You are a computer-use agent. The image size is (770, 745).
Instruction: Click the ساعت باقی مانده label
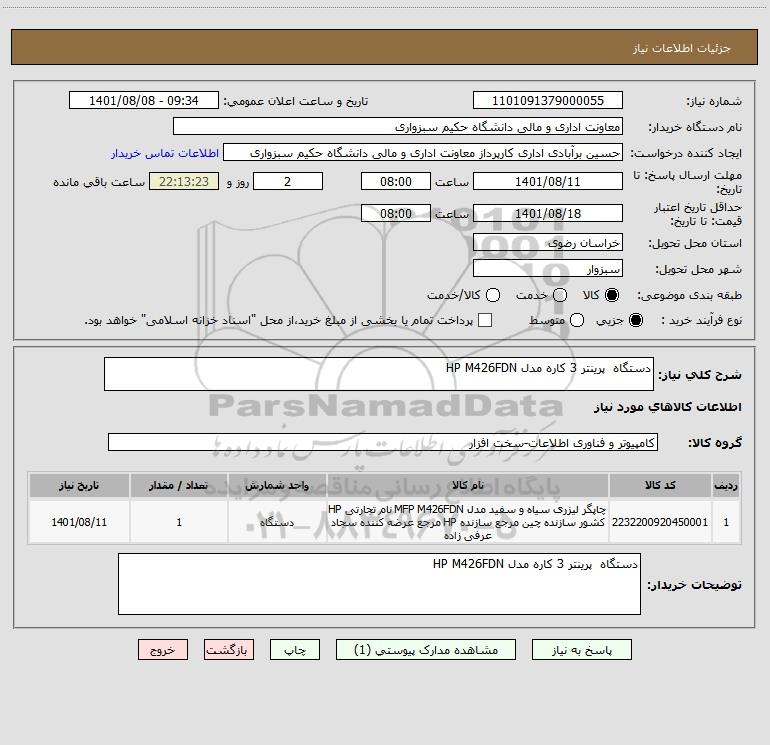click(99, 182)
